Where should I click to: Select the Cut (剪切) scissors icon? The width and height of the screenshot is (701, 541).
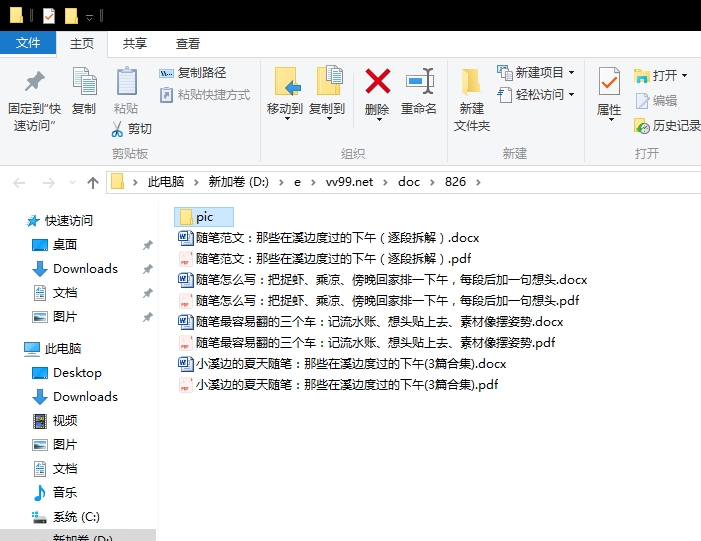(x=117, y=129)
